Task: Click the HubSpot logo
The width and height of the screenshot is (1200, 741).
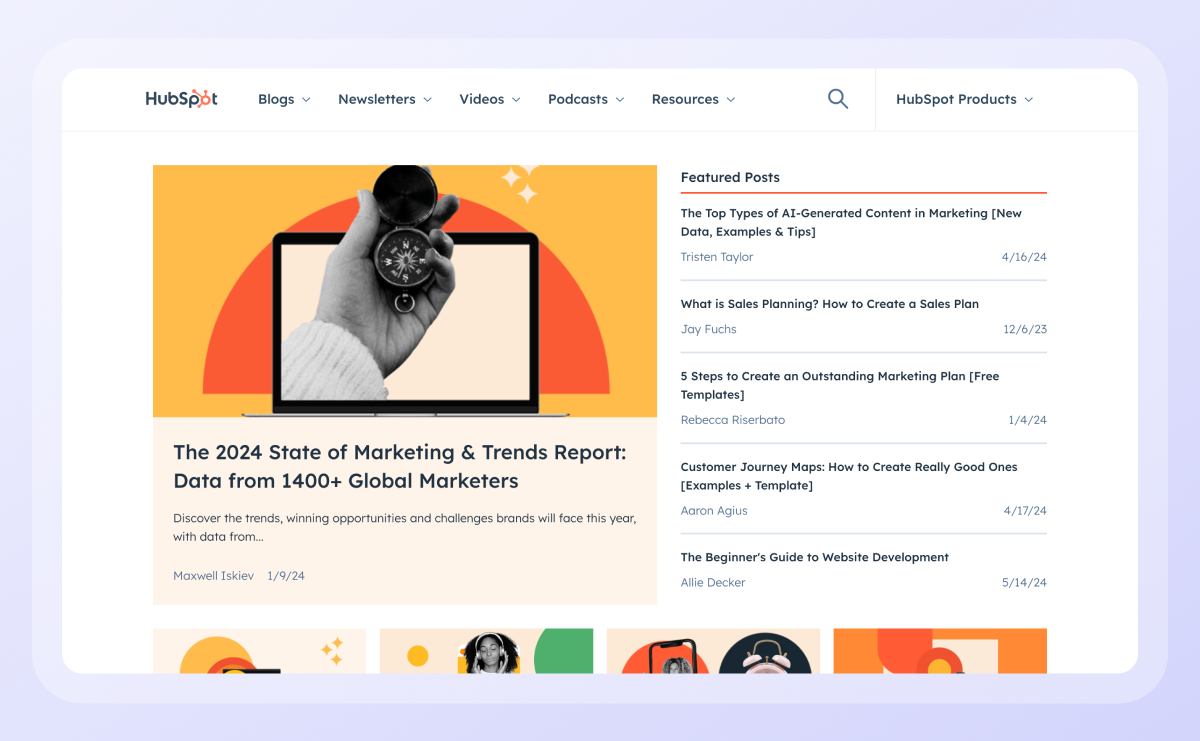Action: click(x=182, y=99)
